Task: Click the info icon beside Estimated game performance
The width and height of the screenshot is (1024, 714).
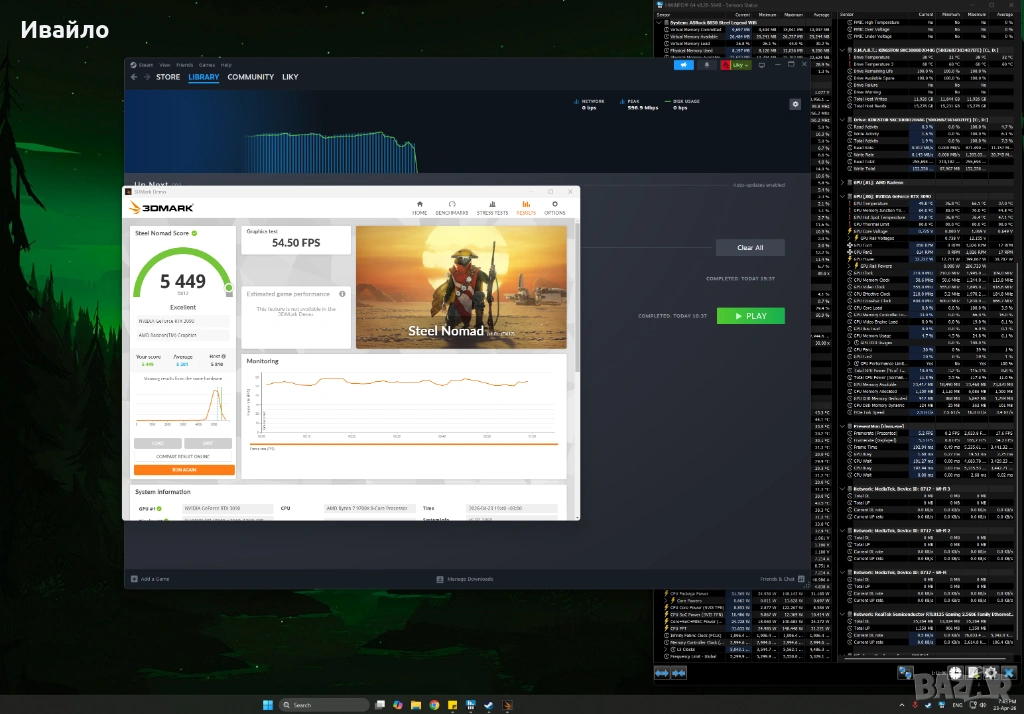Action: click(x=343, y=294)
